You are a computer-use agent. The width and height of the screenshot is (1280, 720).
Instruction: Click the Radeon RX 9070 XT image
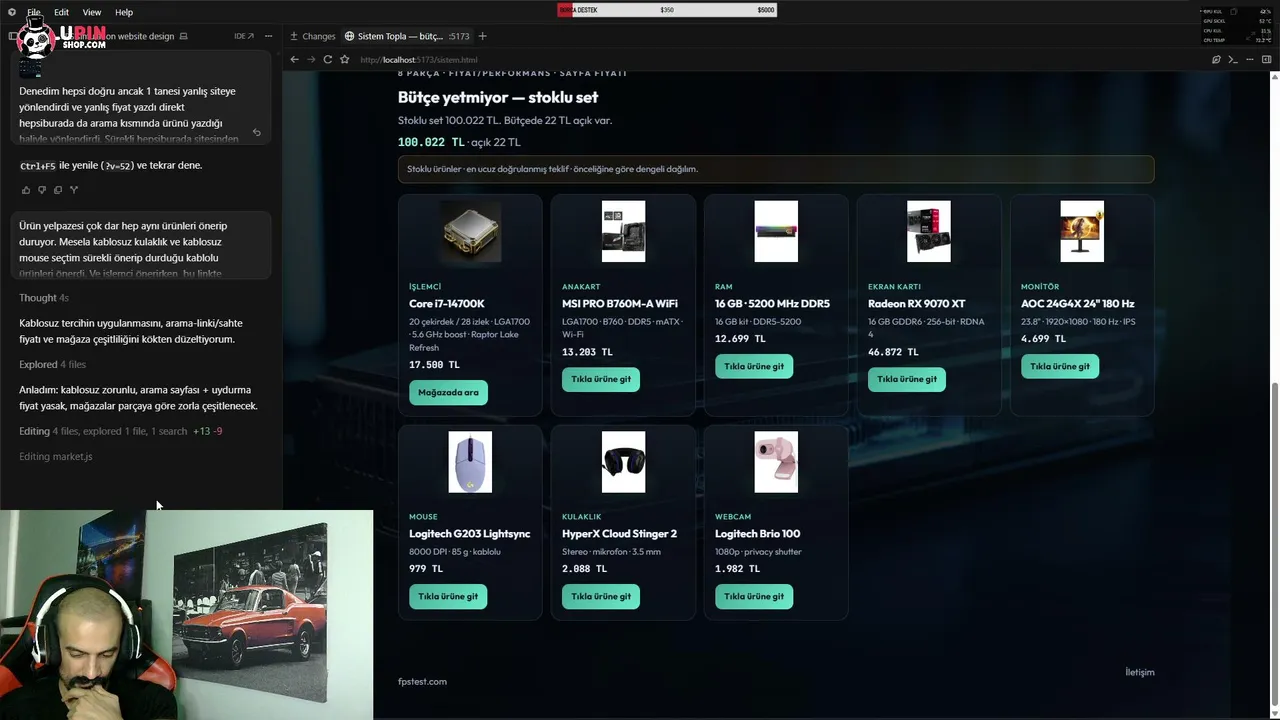pyautogui.click(x=929, y=231)
